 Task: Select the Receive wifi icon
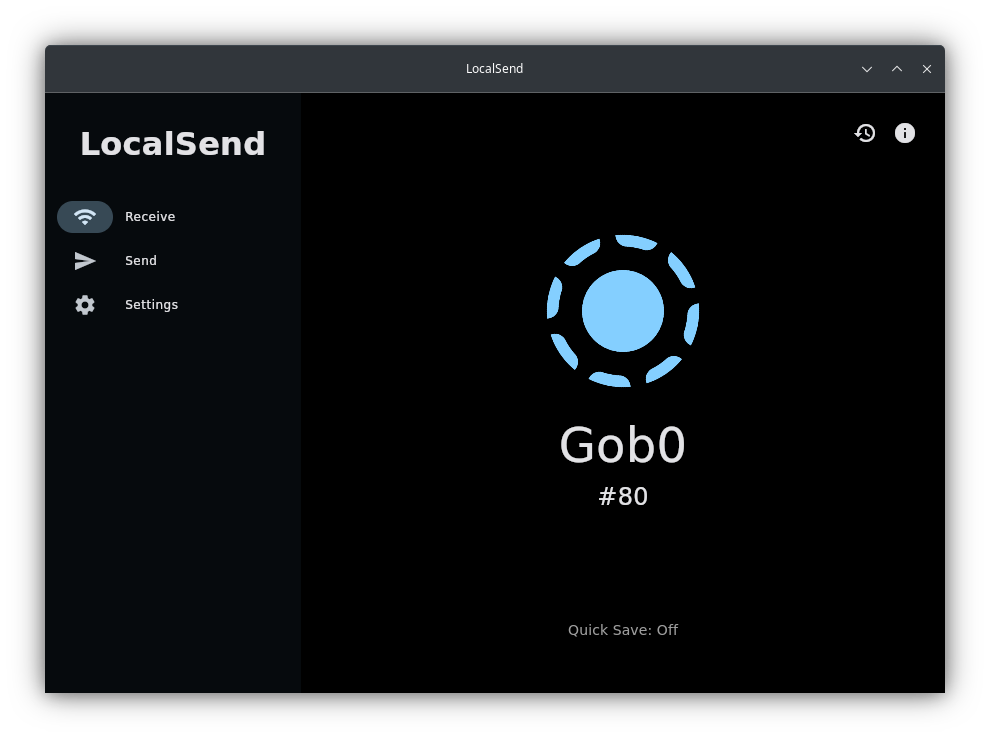coord(85,217)
